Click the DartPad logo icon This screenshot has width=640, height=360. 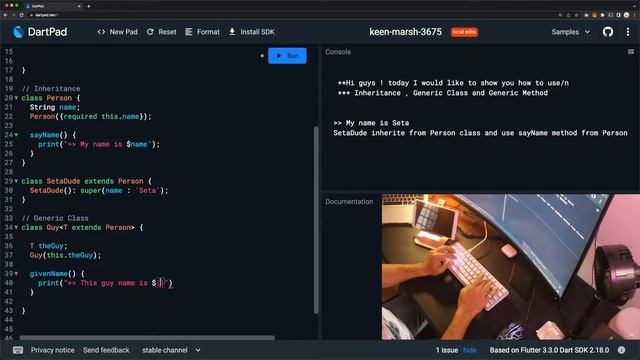18,32
